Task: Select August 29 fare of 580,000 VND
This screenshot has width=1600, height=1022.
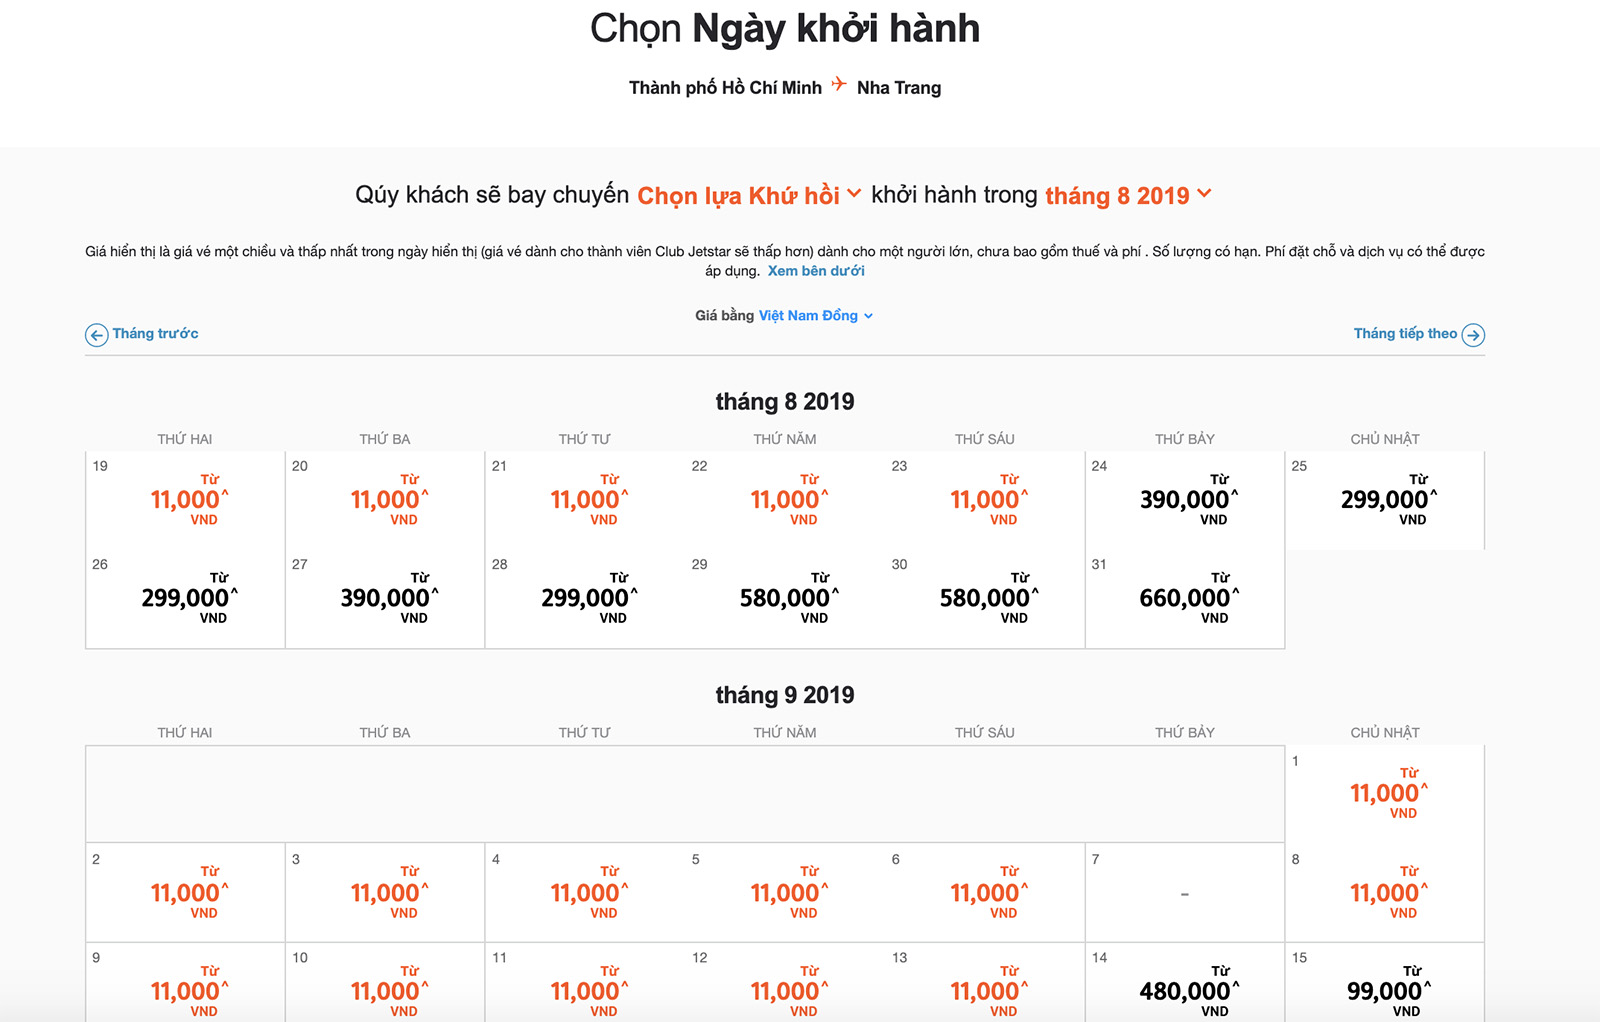Action: [x=786, y=598]
